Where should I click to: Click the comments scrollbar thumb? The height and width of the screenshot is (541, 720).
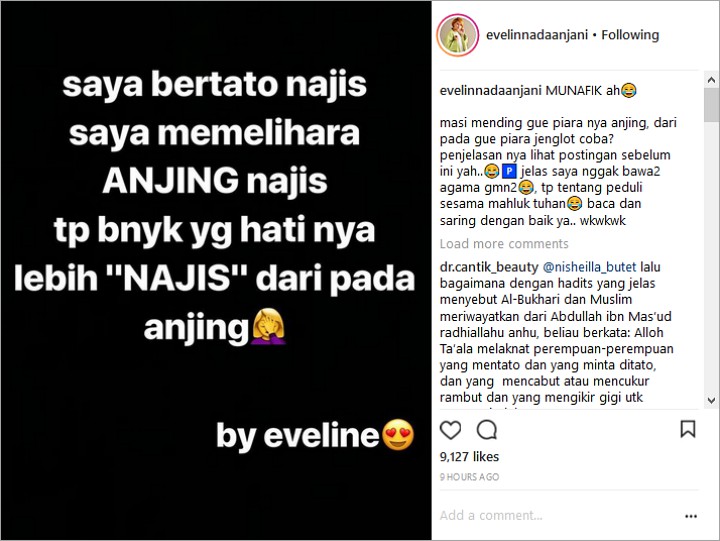coord(711,105)
